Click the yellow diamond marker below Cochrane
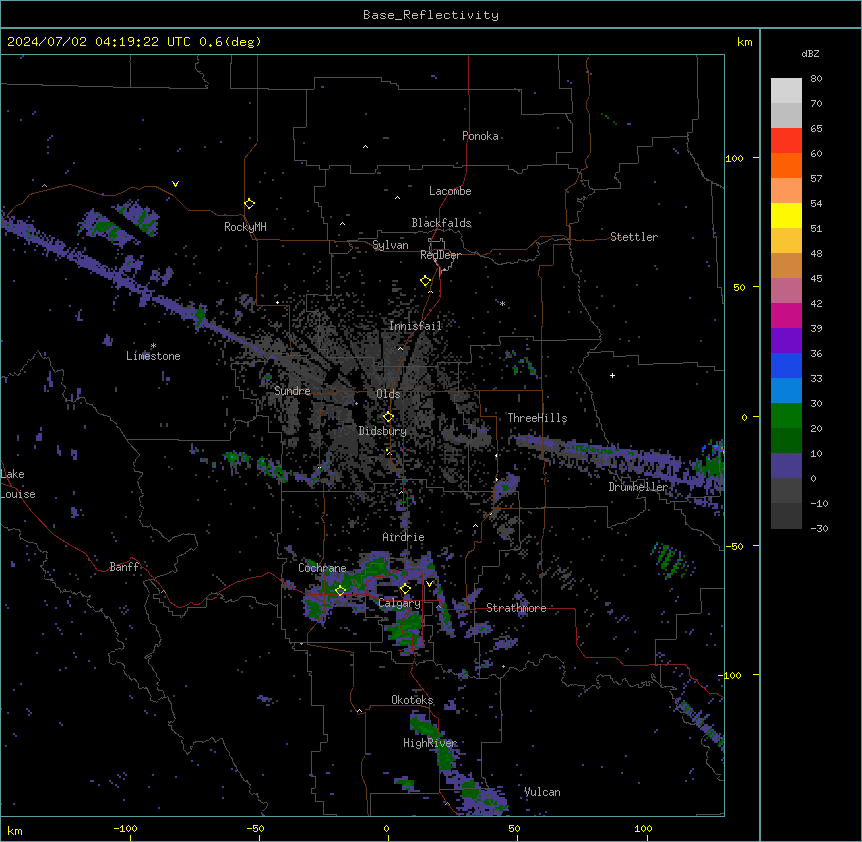The width and height of the screenshot is (862, 842). 340,591
